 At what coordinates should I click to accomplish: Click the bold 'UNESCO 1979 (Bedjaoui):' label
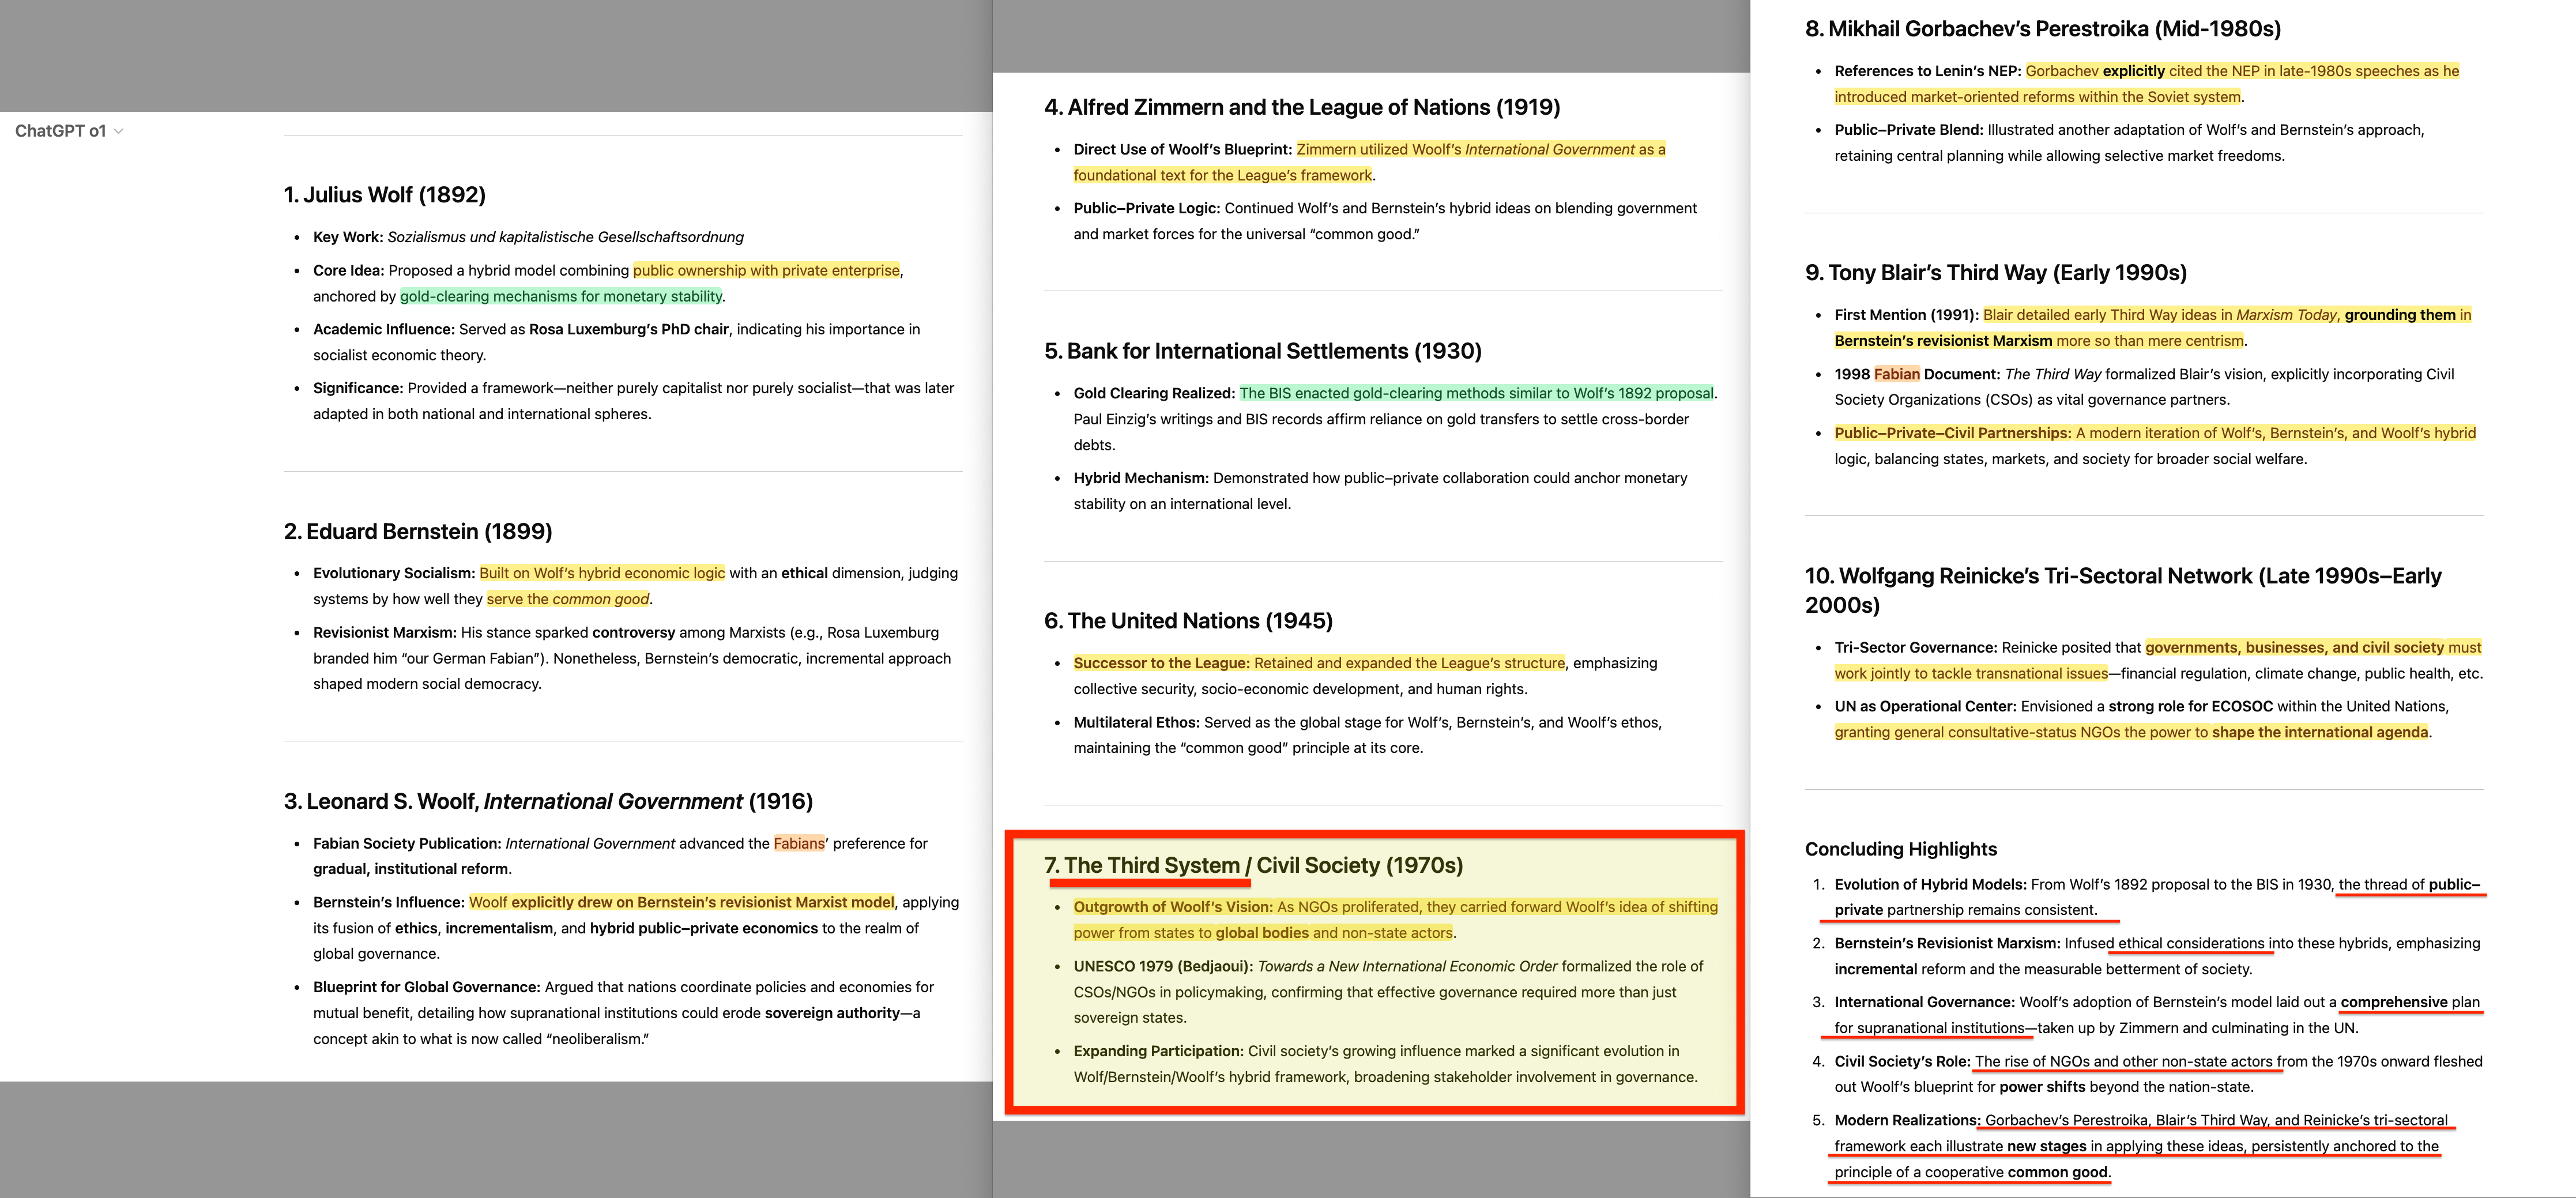[x=1162, y=966]
